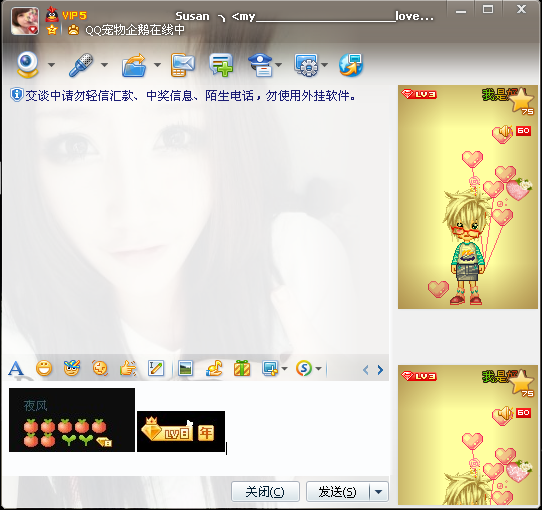Click the bottom QQ show avatar panel
The image size is (542, 510).
[468, 435]
